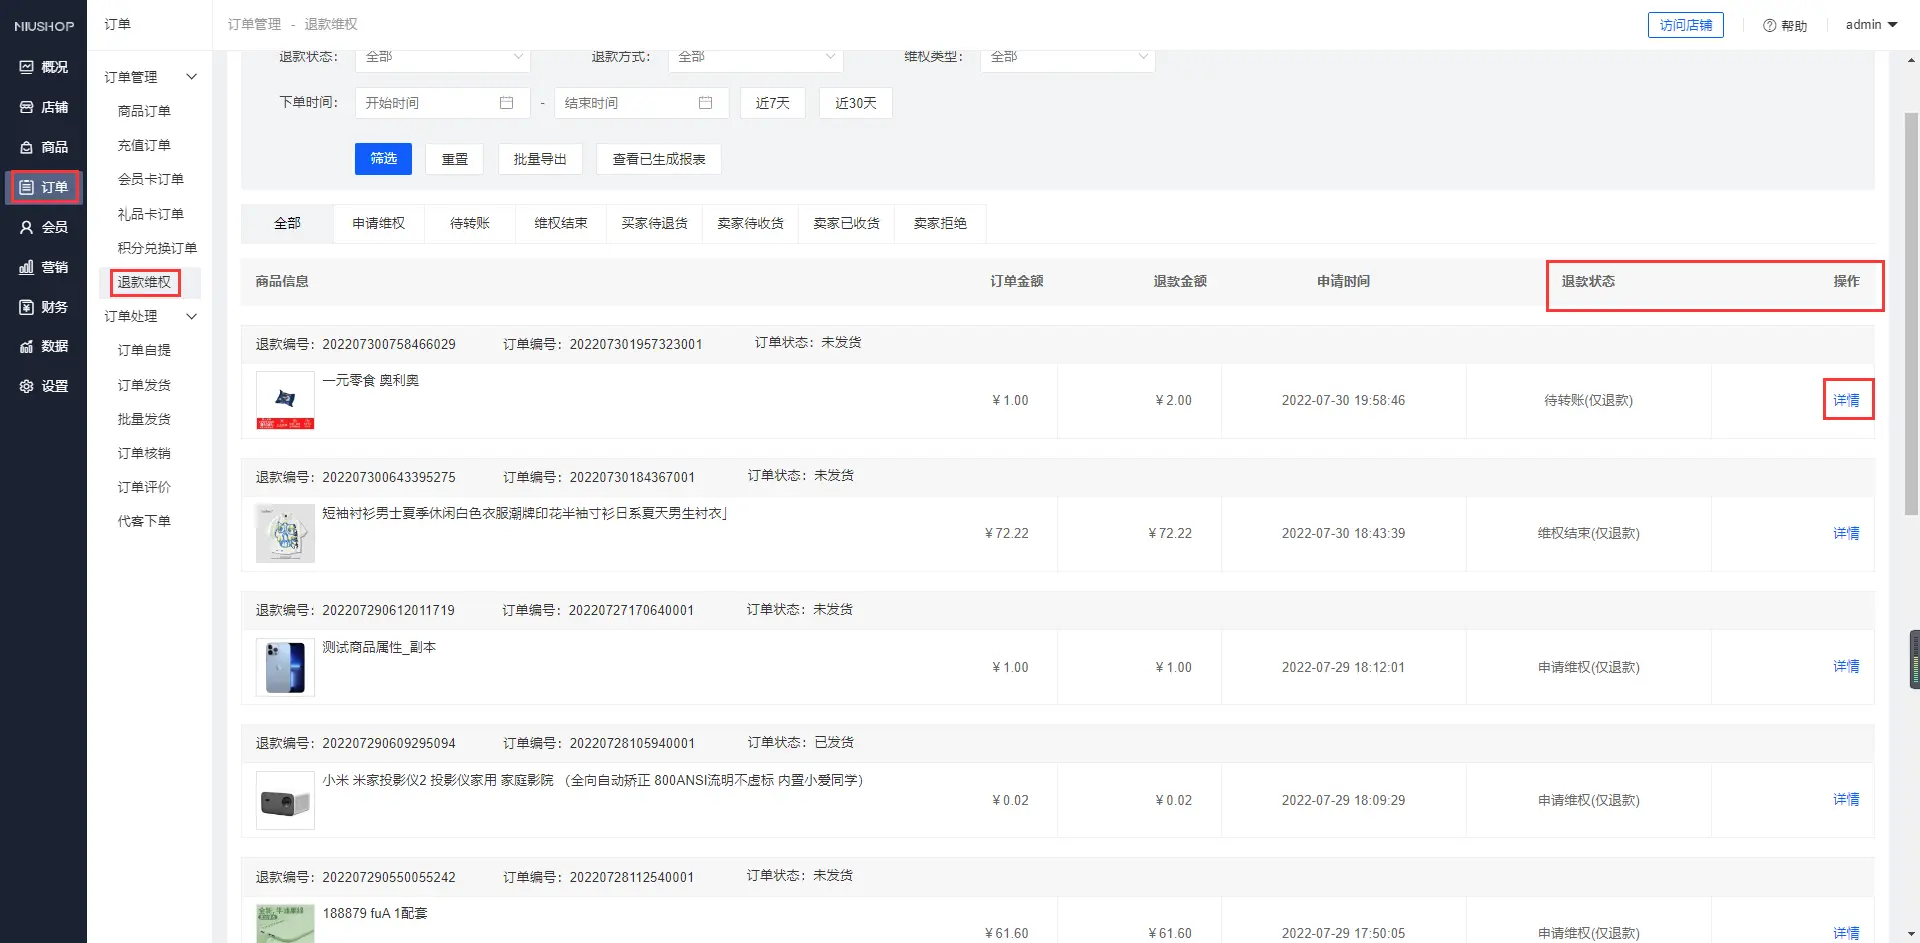Click the blue 筛选 filter button

click(383, 159)
